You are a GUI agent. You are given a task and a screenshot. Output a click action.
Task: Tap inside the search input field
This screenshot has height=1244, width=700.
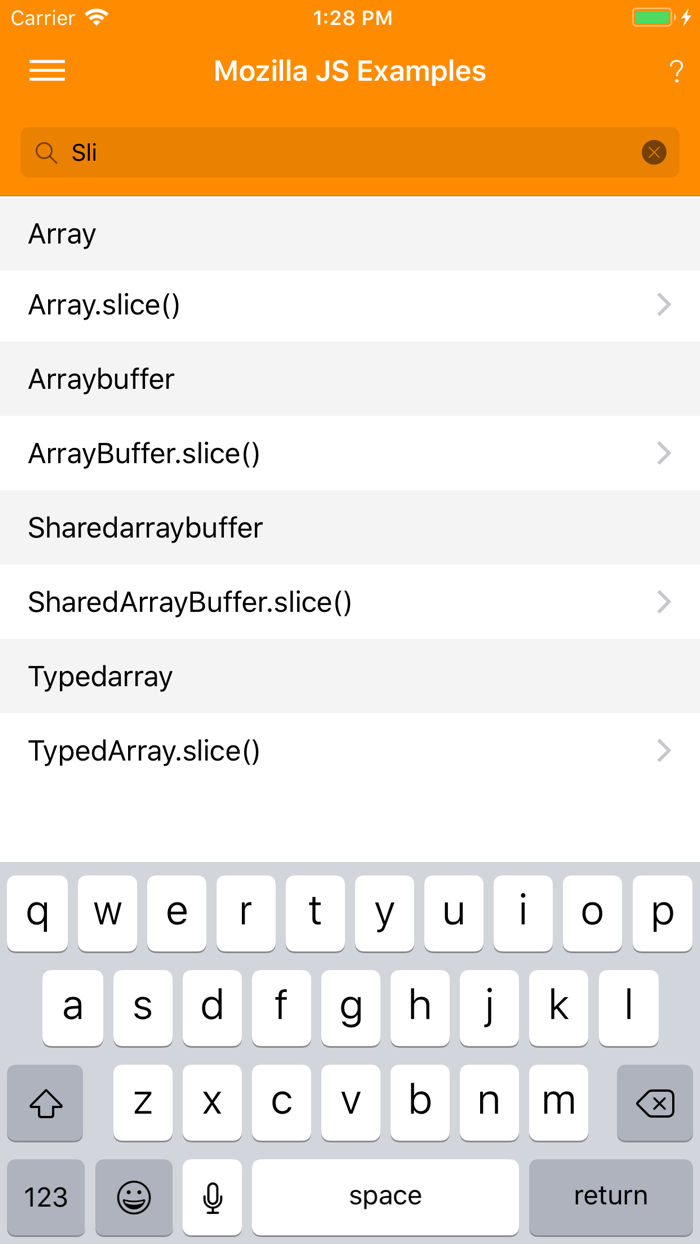coord(300,152)
